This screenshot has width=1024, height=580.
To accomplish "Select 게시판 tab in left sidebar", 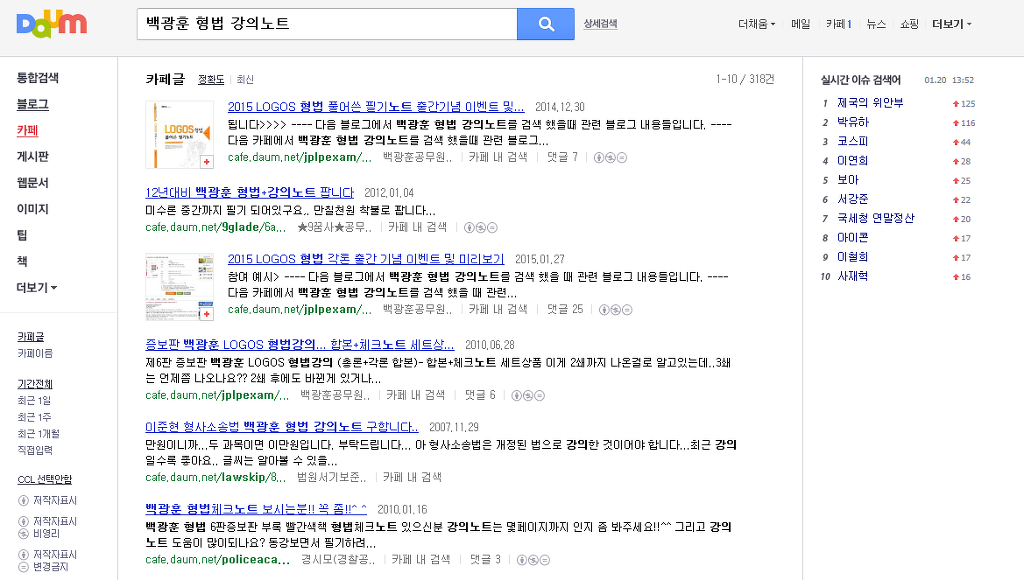I will coord(33,156).
